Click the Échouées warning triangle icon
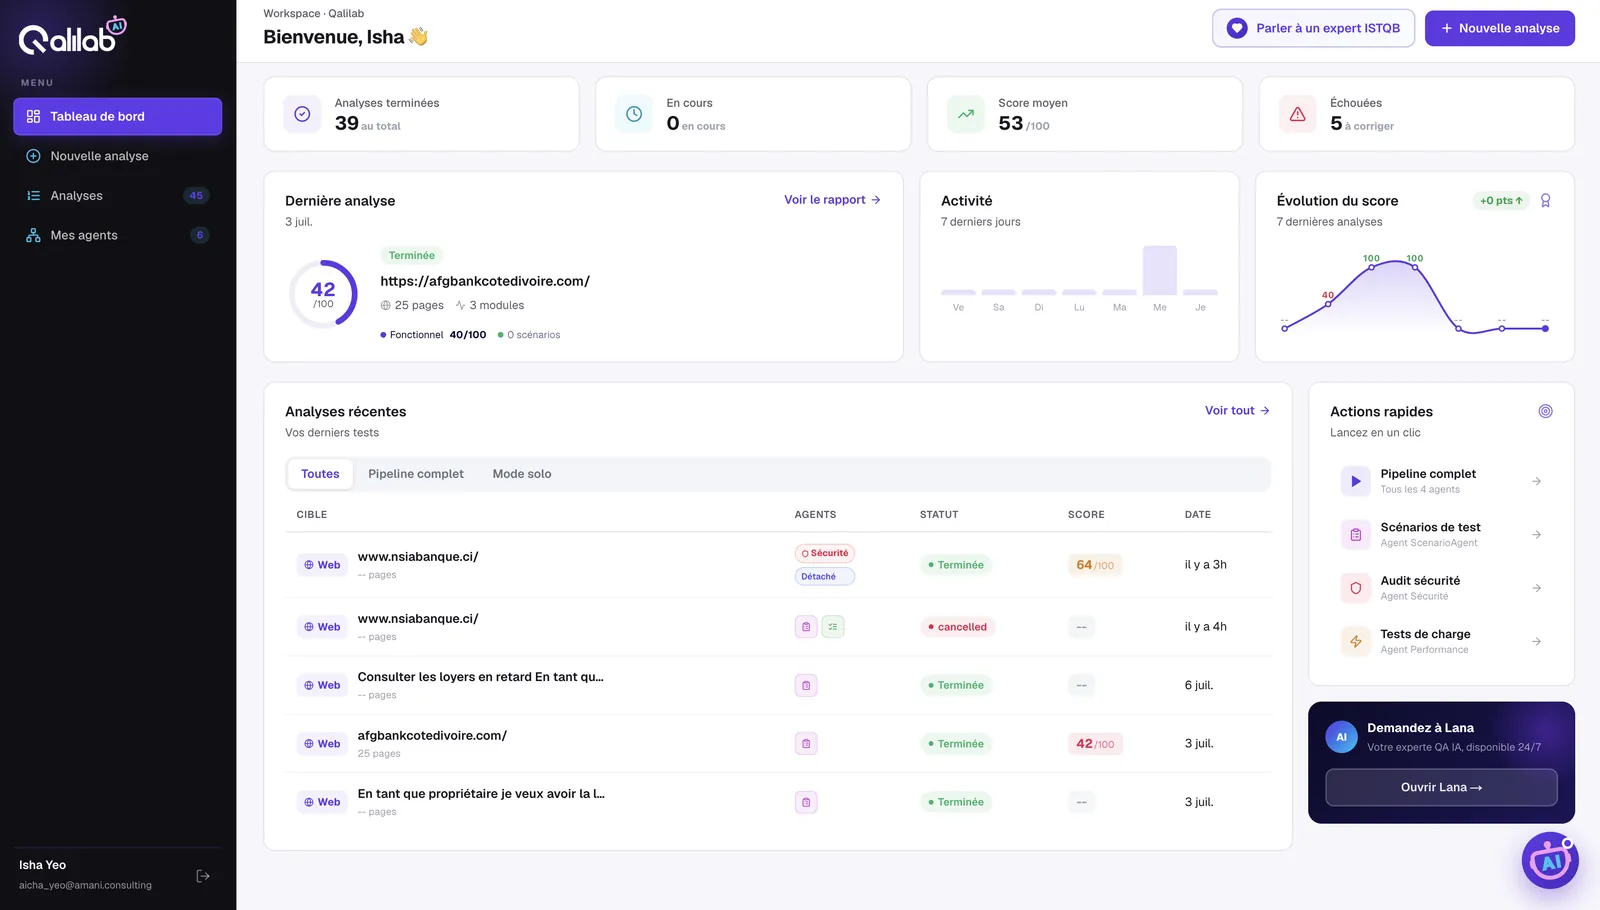This screenshot has height=910, width=1600. [x=1298, y=114]
